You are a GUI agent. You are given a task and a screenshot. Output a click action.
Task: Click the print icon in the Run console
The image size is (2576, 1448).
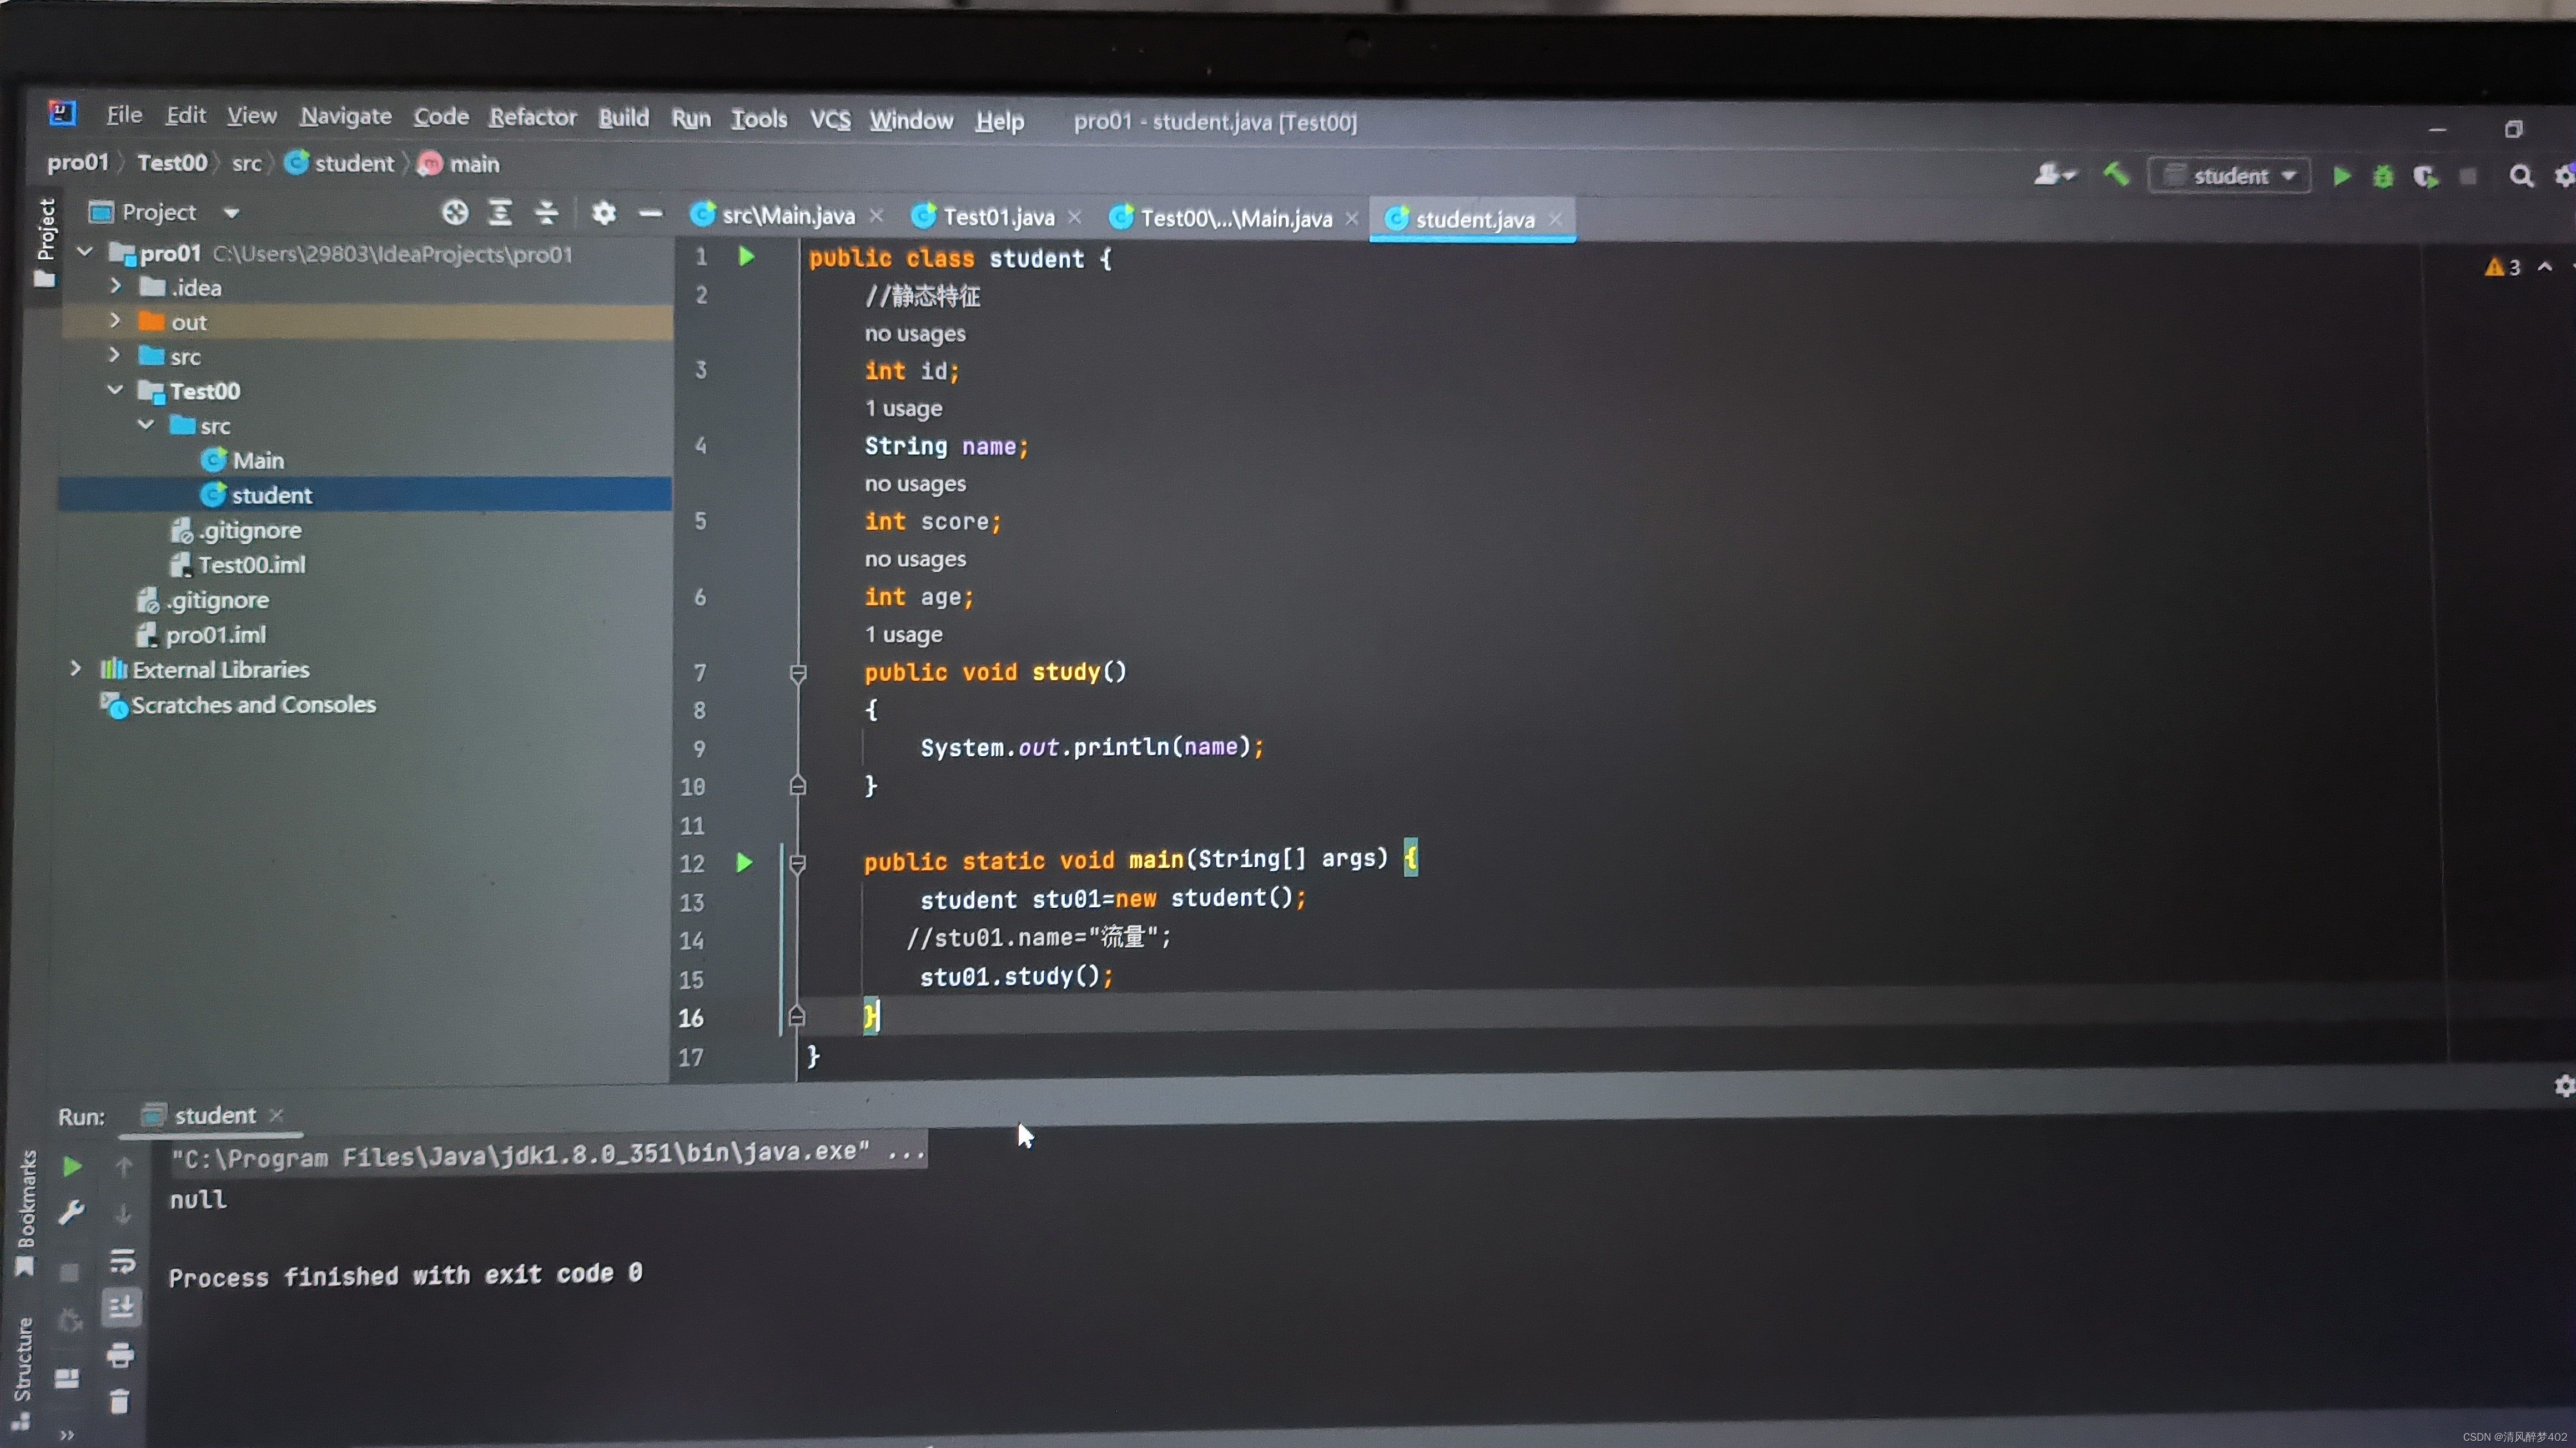pos(120,1355)
